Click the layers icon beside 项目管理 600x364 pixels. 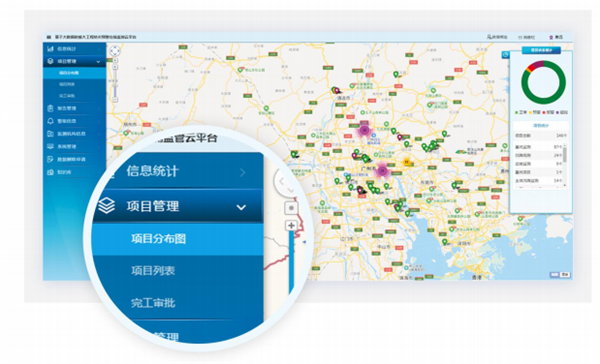pos(50,61)
